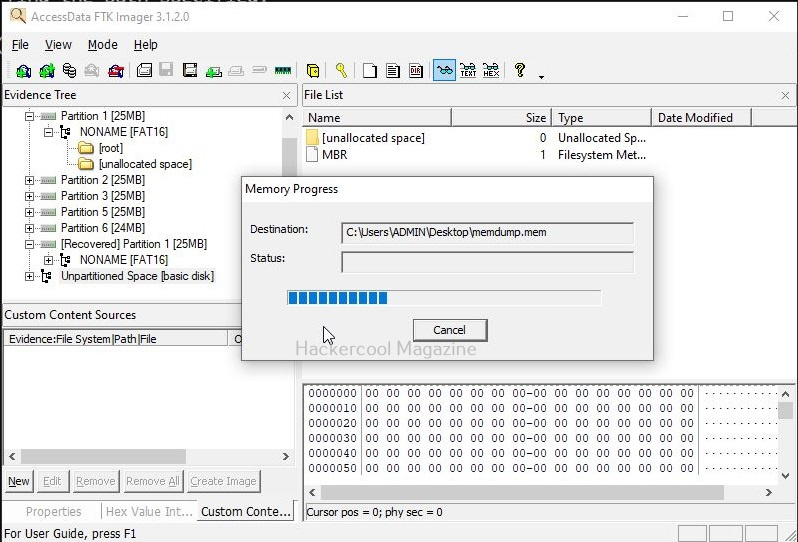Click the memory capture progress bar
798x542 pixels.
click(x=444, y=298)
